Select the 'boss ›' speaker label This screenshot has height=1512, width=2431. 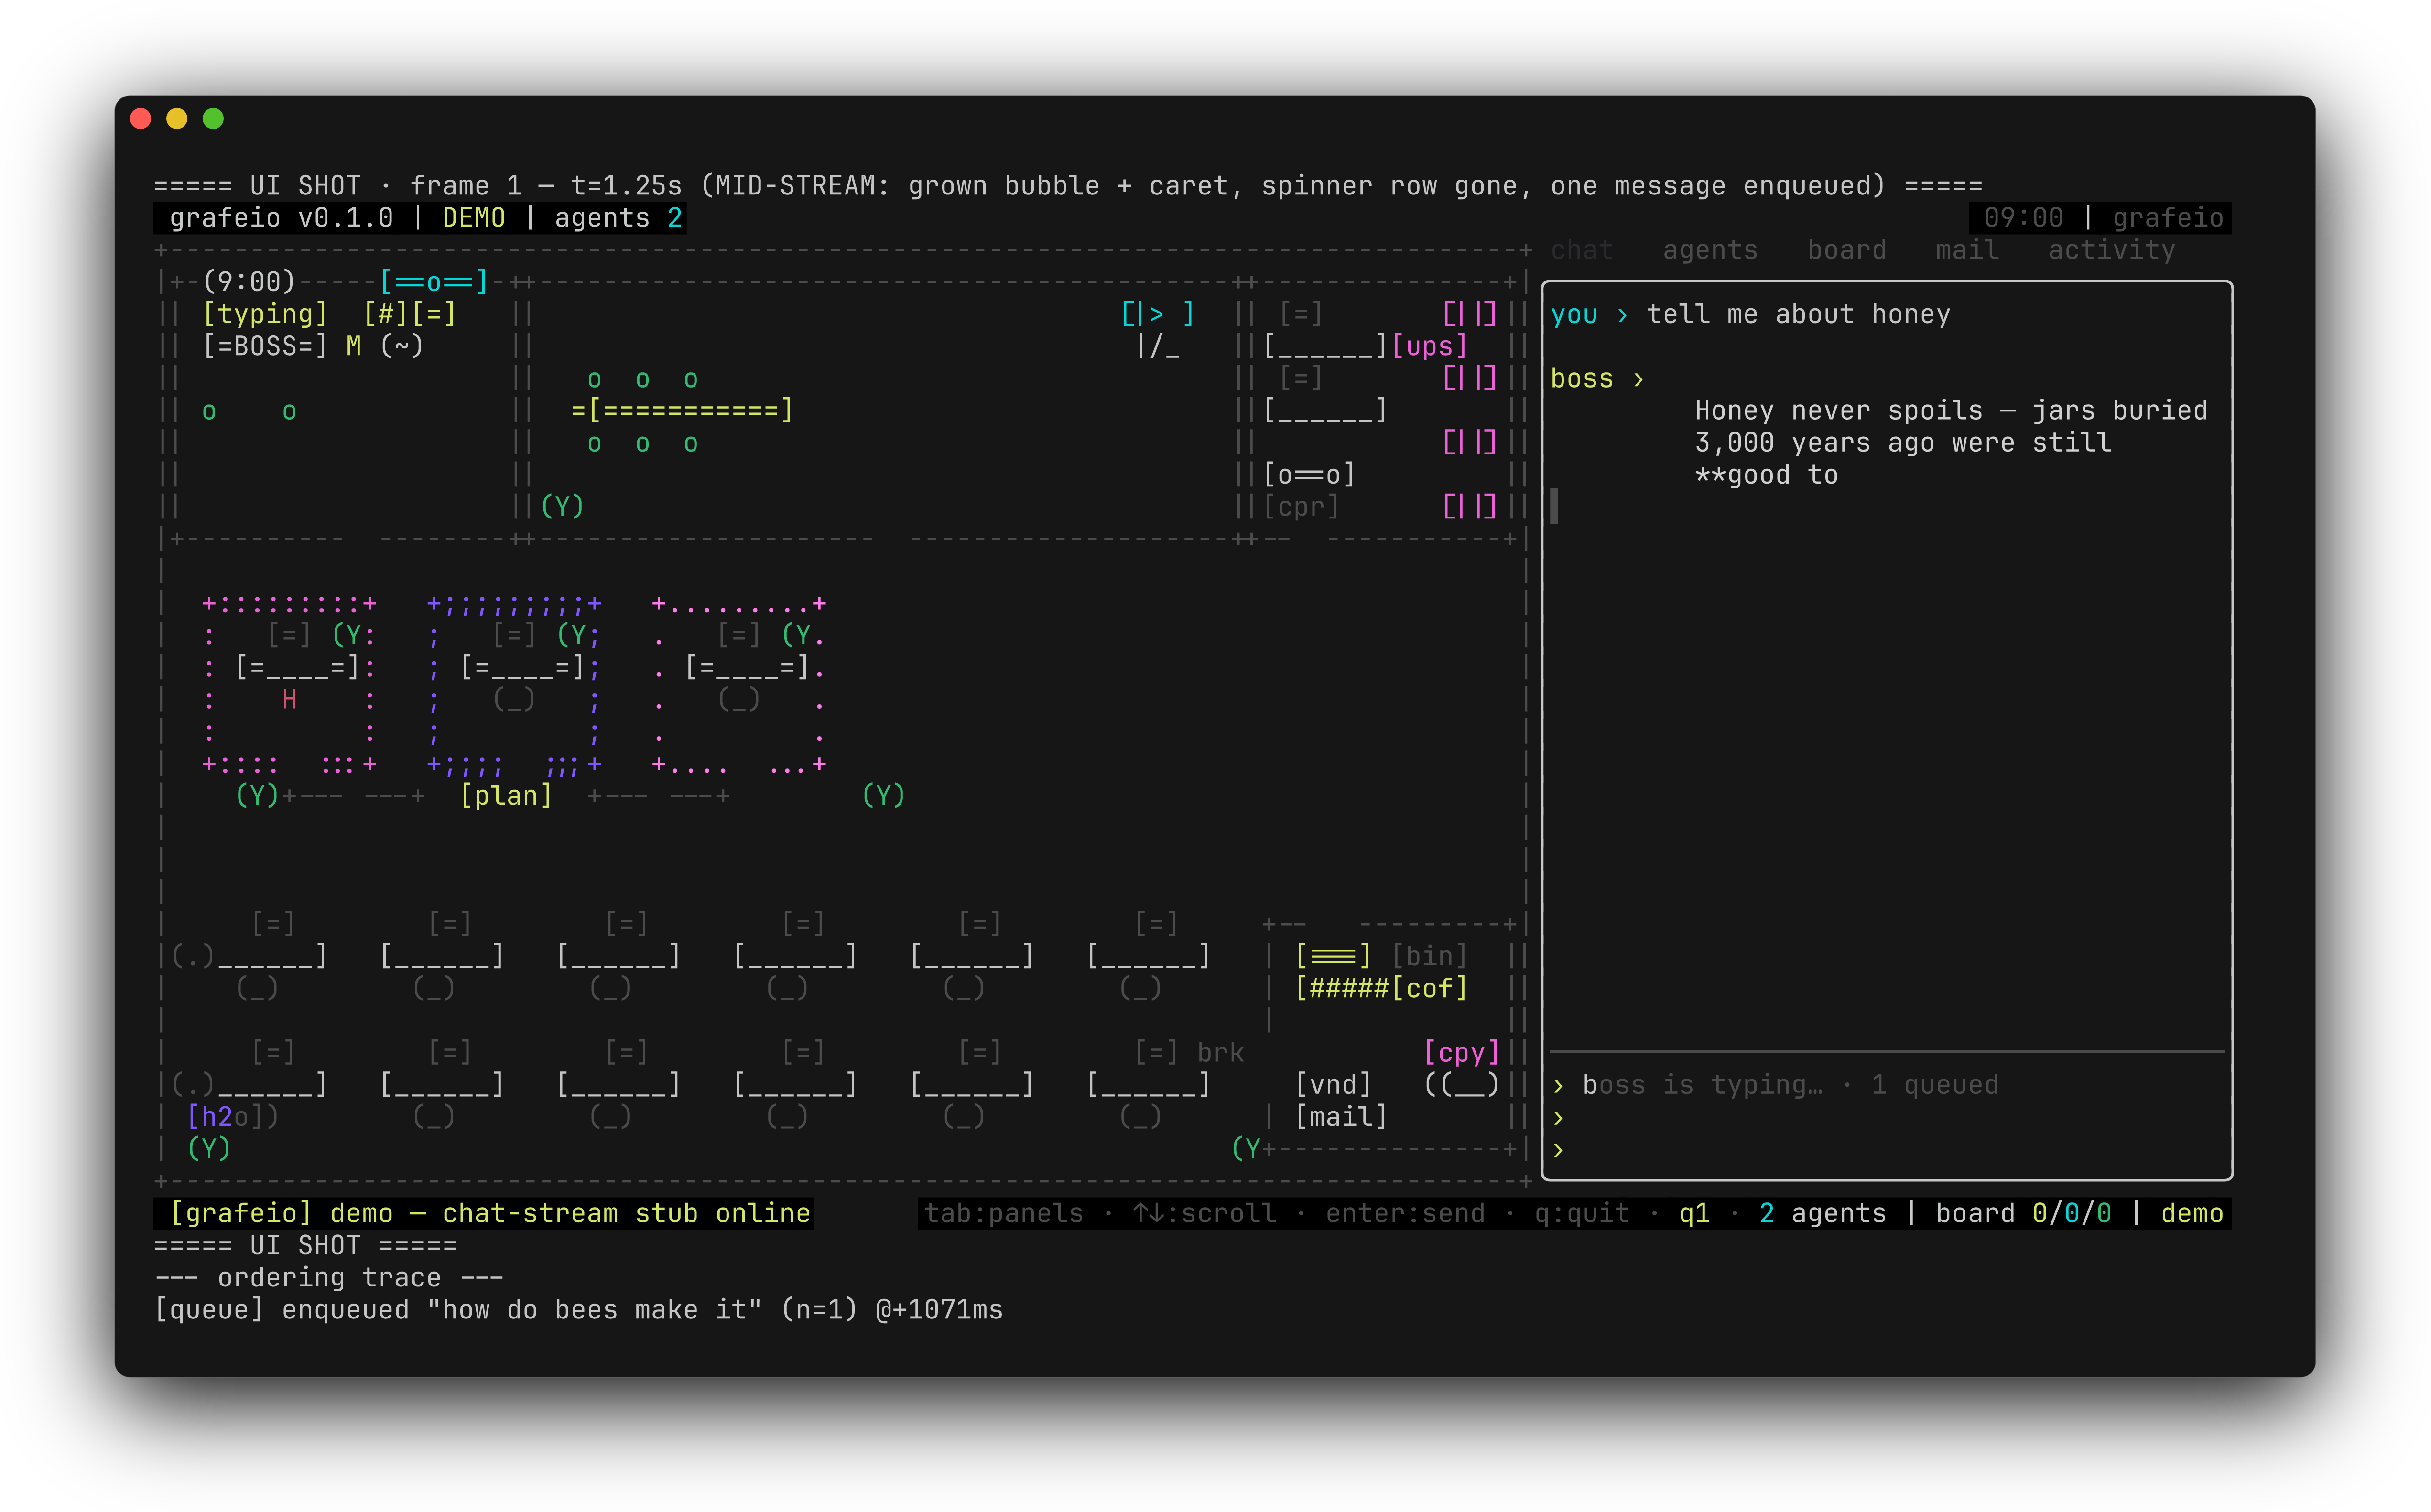(x=1597, y=378)
